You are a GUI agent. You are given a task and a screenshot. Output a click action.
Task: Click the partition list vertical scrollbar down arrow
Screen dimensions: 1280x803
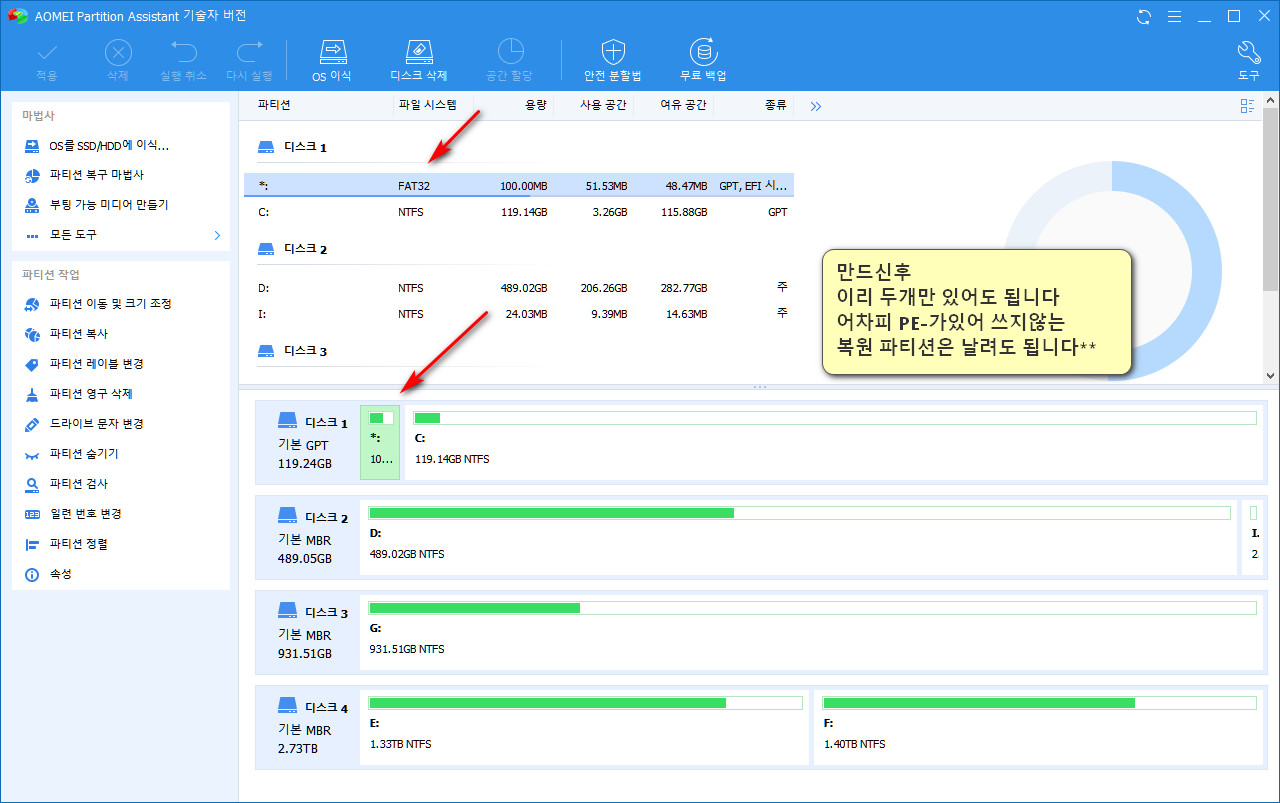(x=1271, y=375)
